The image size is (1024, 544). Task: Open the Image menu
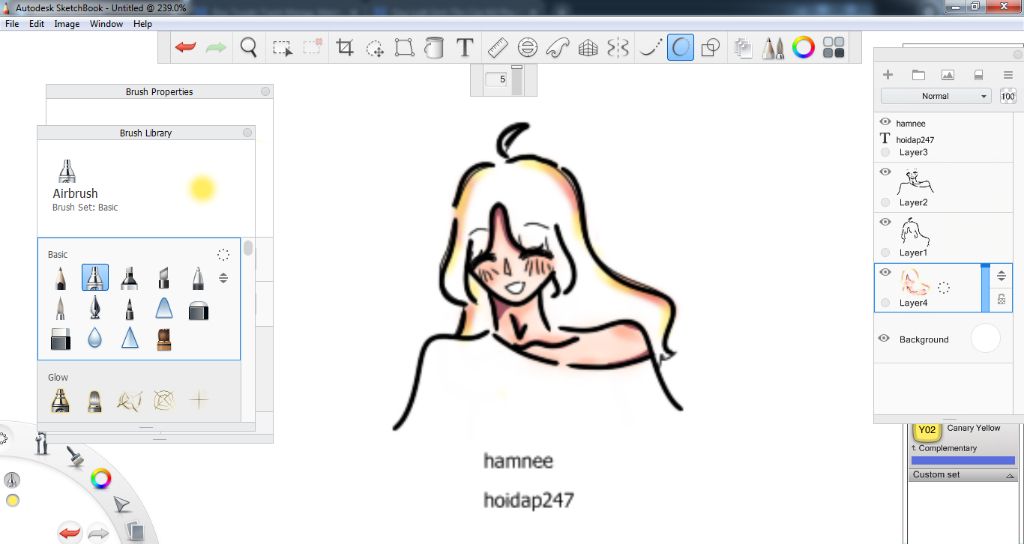pos(67,24)
